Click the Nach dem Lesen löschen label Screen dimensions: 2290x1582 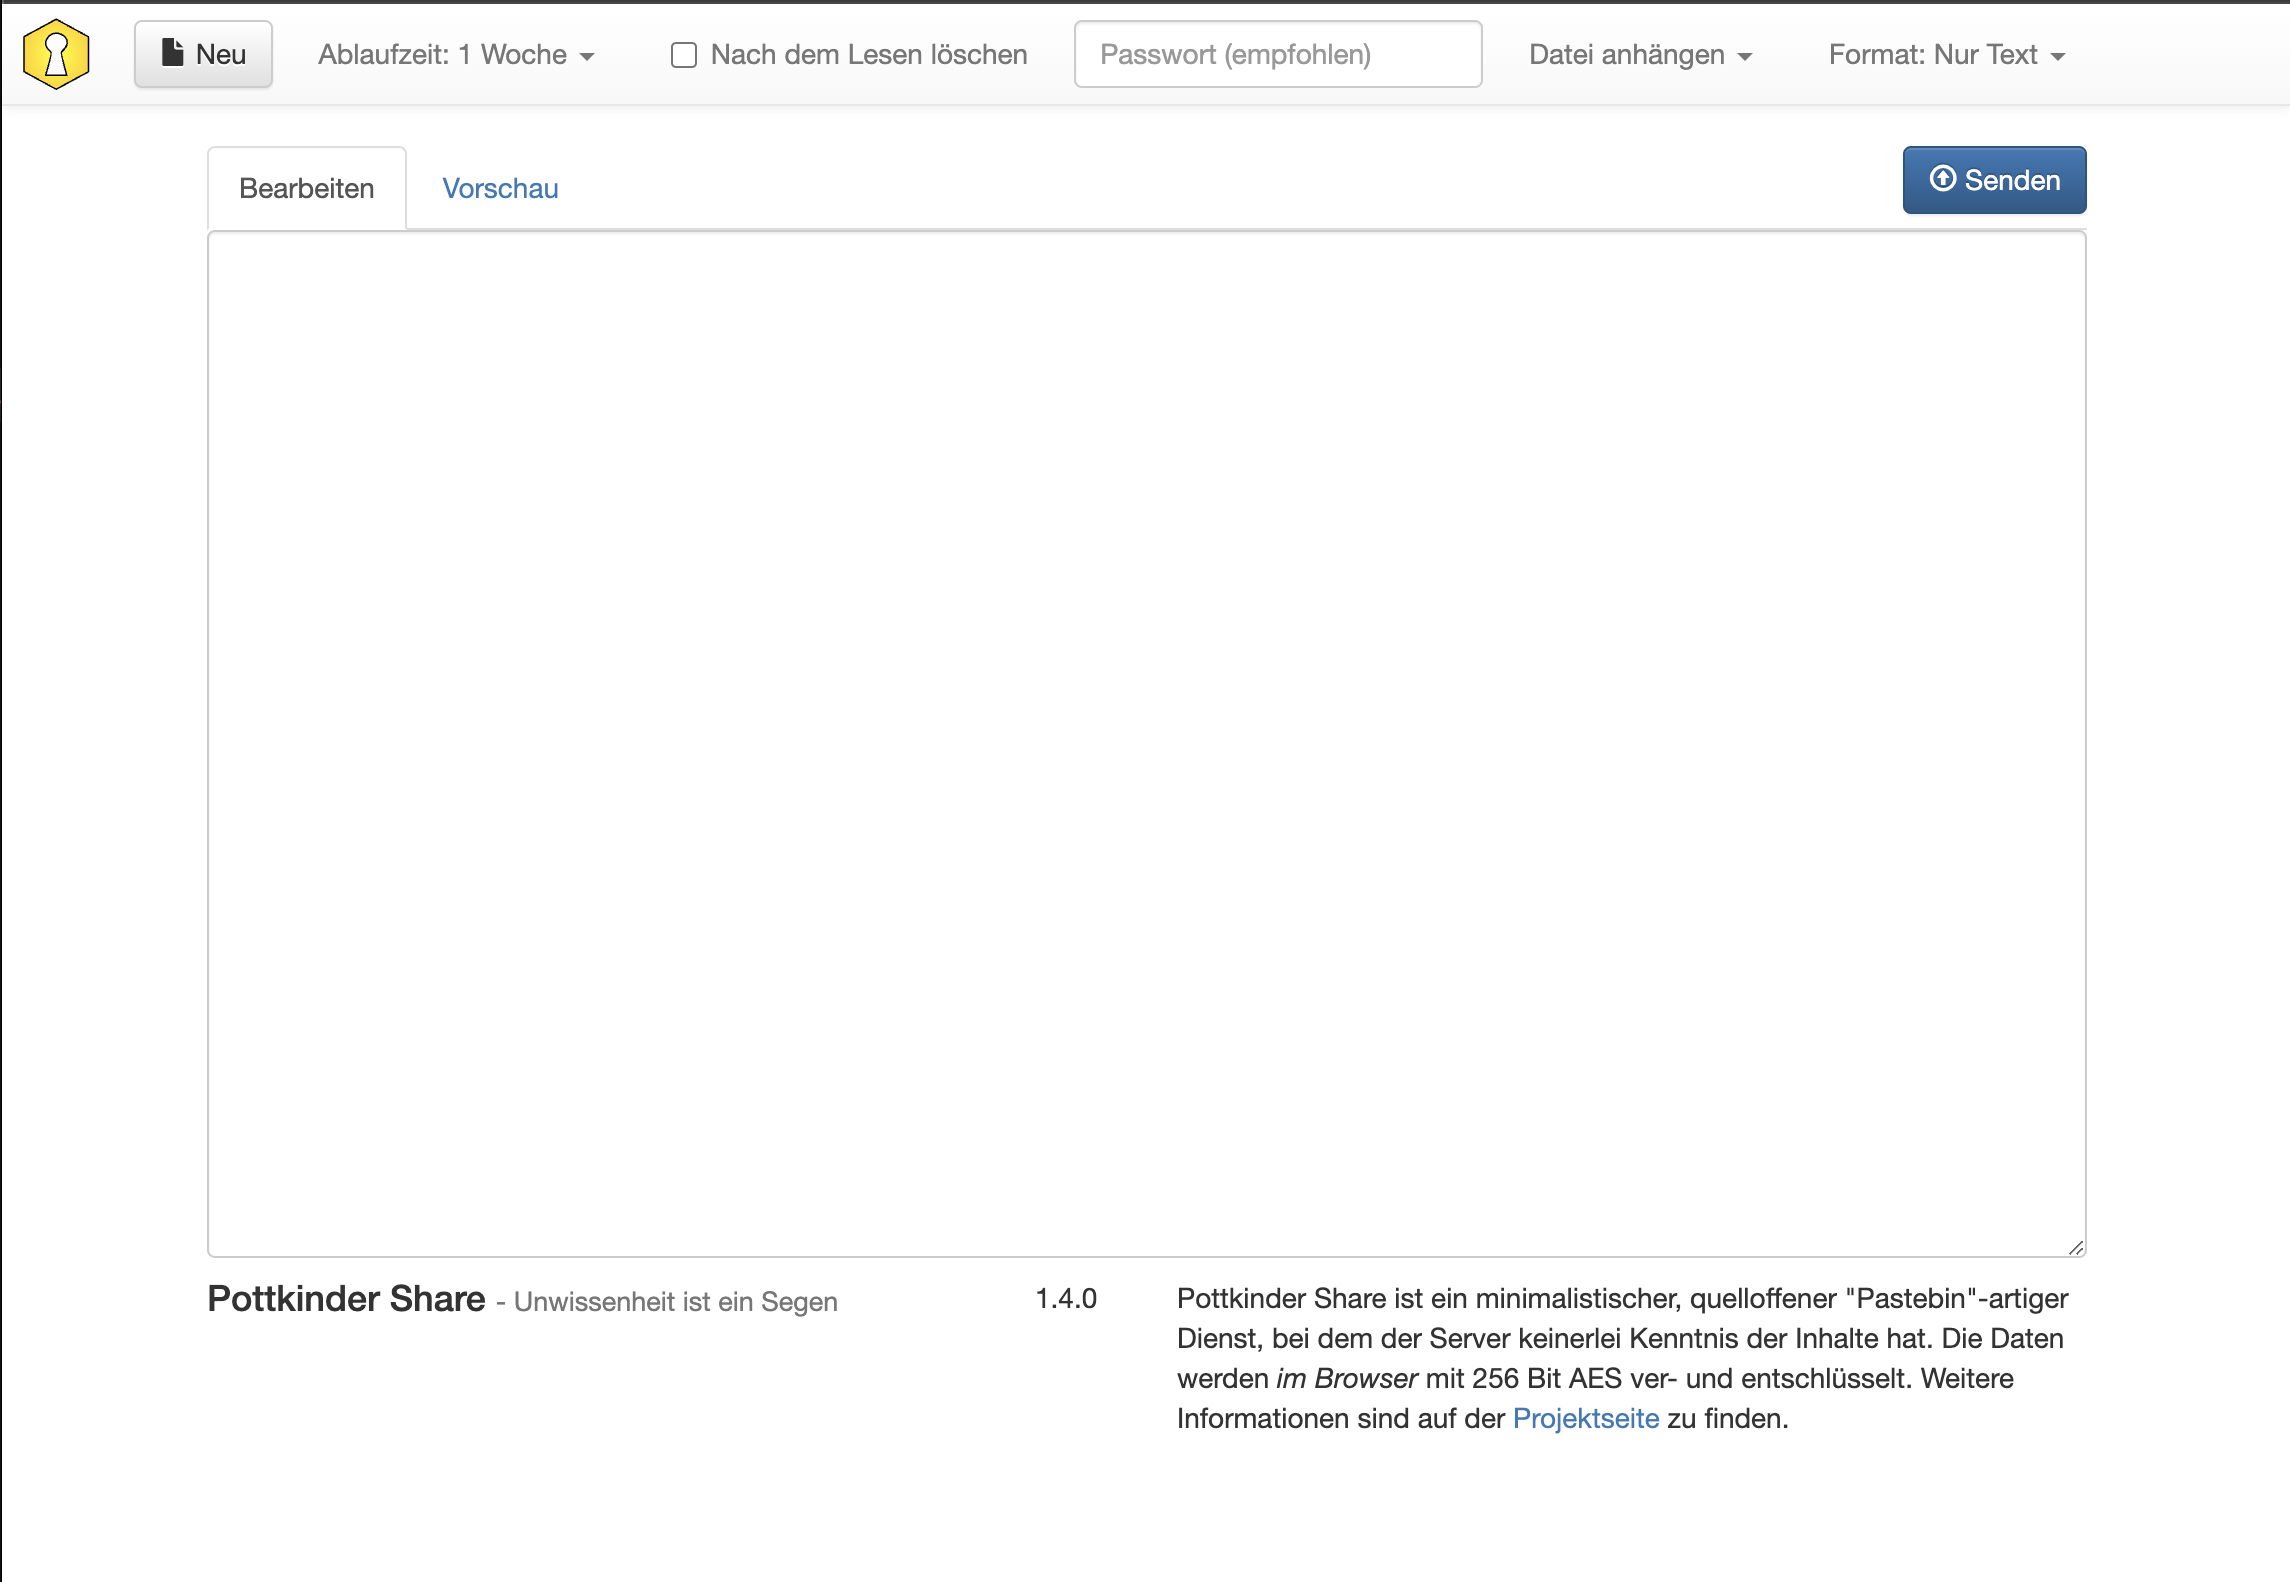pyautogui.click(x=868, y=55)
